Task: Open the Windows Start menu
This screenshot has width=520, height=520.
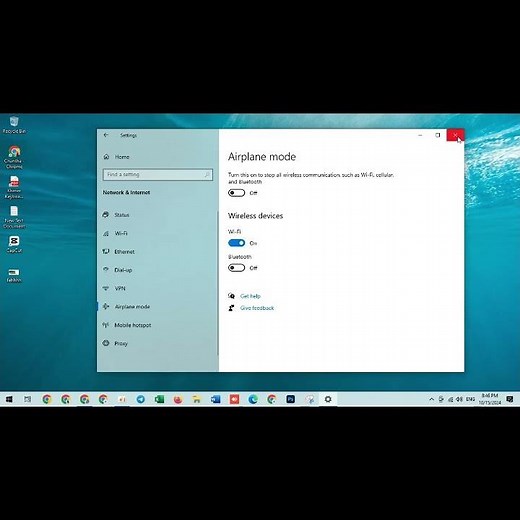Action: (9, 399)
